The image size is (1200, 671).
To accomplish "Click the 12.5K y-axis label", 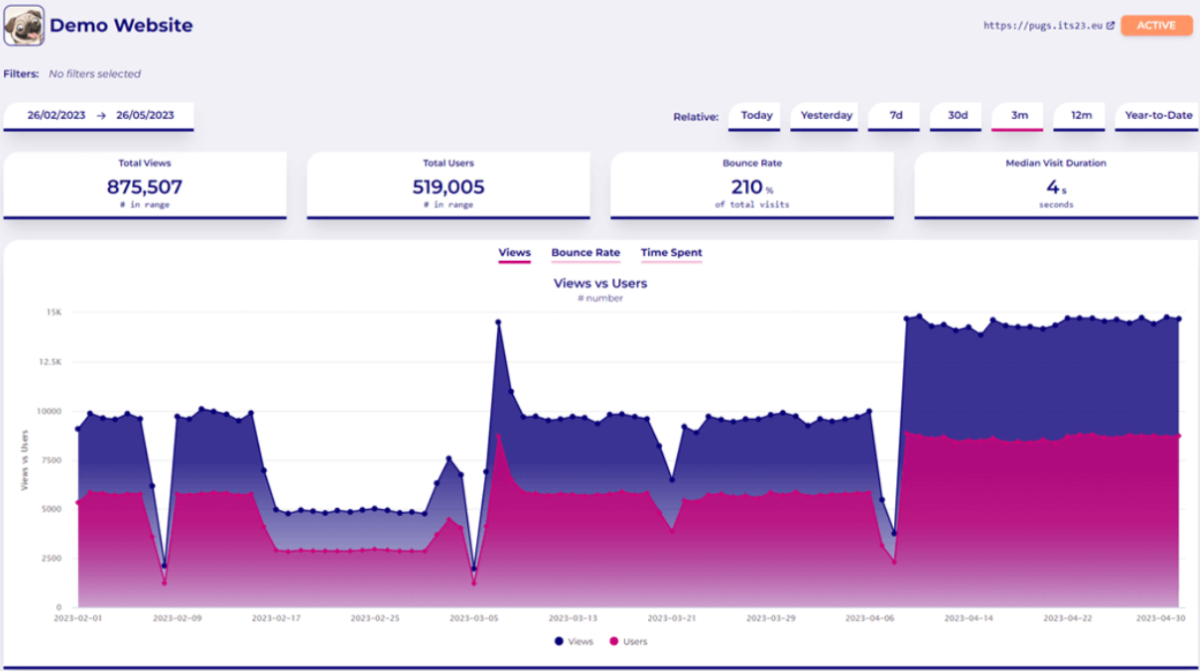I will [x=49, y=362].
